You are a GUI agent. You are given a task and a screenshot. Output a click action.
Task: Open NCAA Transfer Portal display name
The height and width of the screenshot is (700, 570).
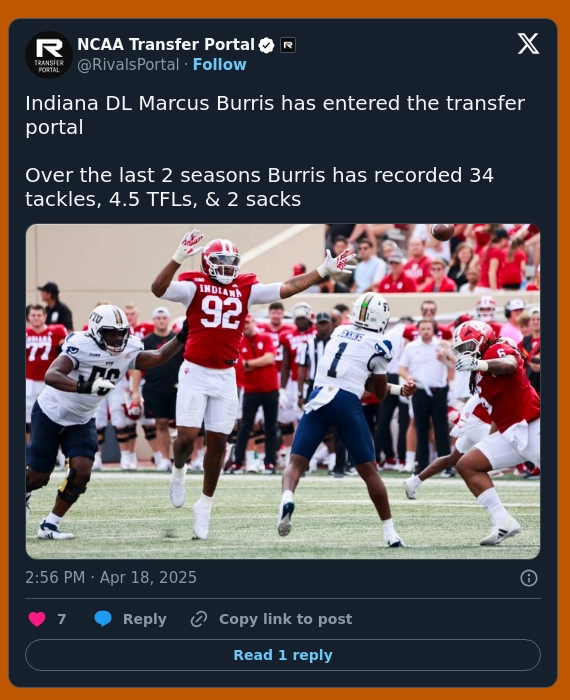(166, 45)
